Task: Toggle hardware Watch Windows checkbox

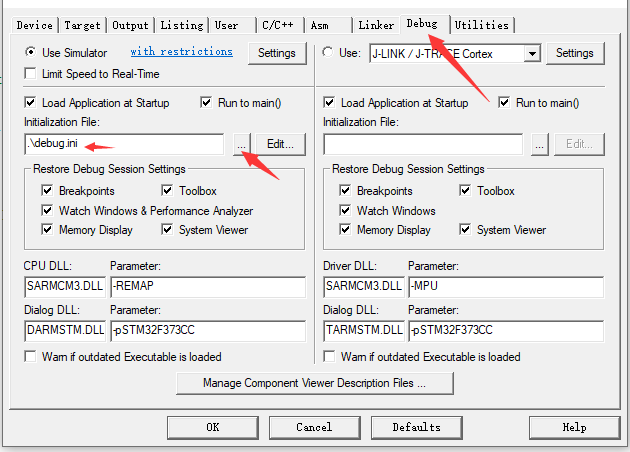Action: (x=345, y=210)
